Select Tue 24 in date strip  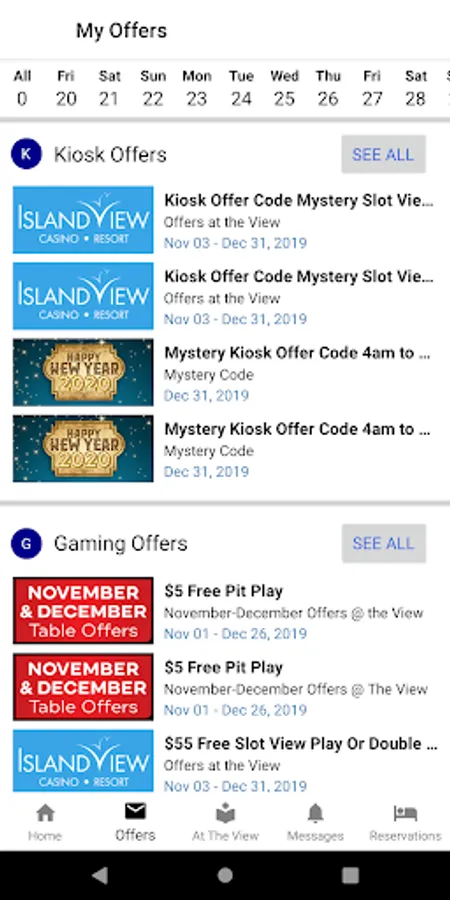[241, 88]
